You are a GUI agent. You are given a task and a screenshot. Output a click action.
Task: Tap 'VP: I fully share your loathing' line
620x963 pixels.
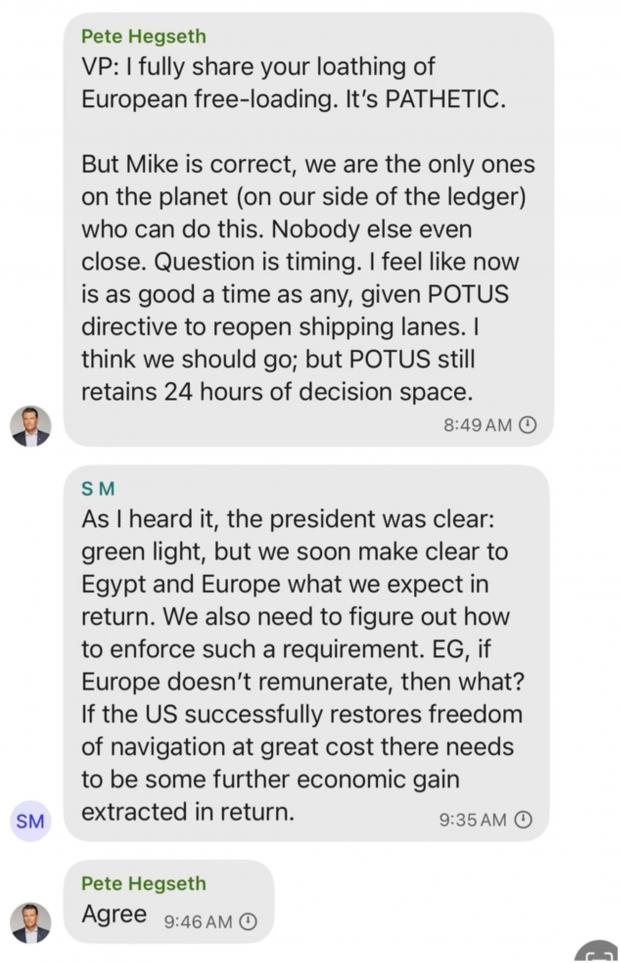tap(258, 67)
